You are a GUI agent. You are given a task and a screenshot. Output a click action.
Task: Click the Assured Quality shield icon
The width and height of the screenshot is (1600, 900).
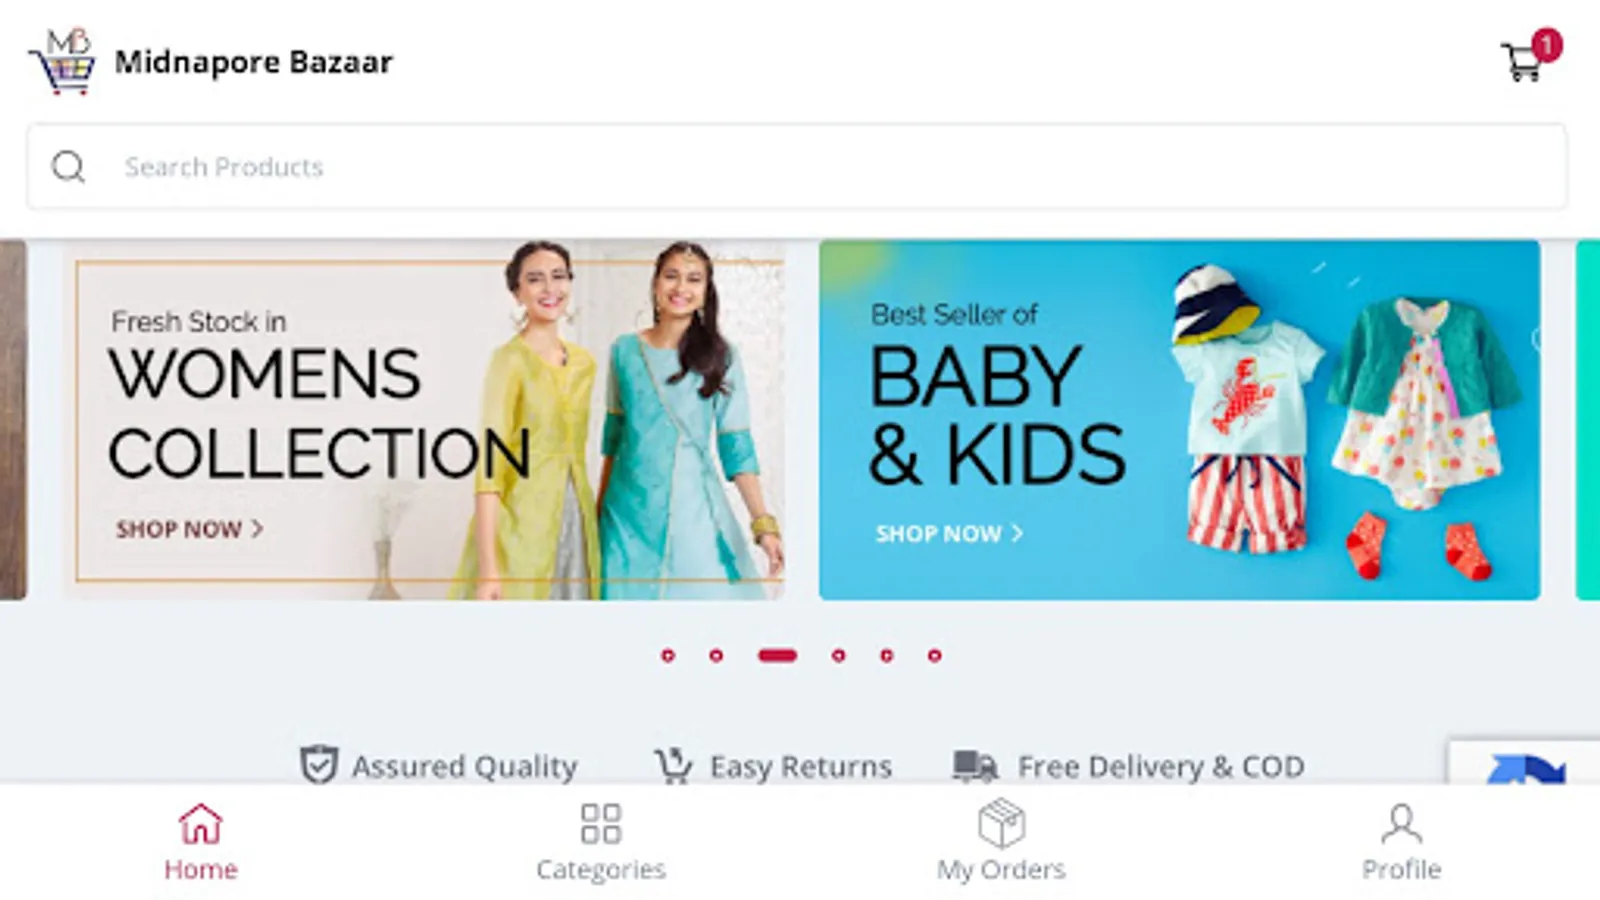[x=319, y=765]
